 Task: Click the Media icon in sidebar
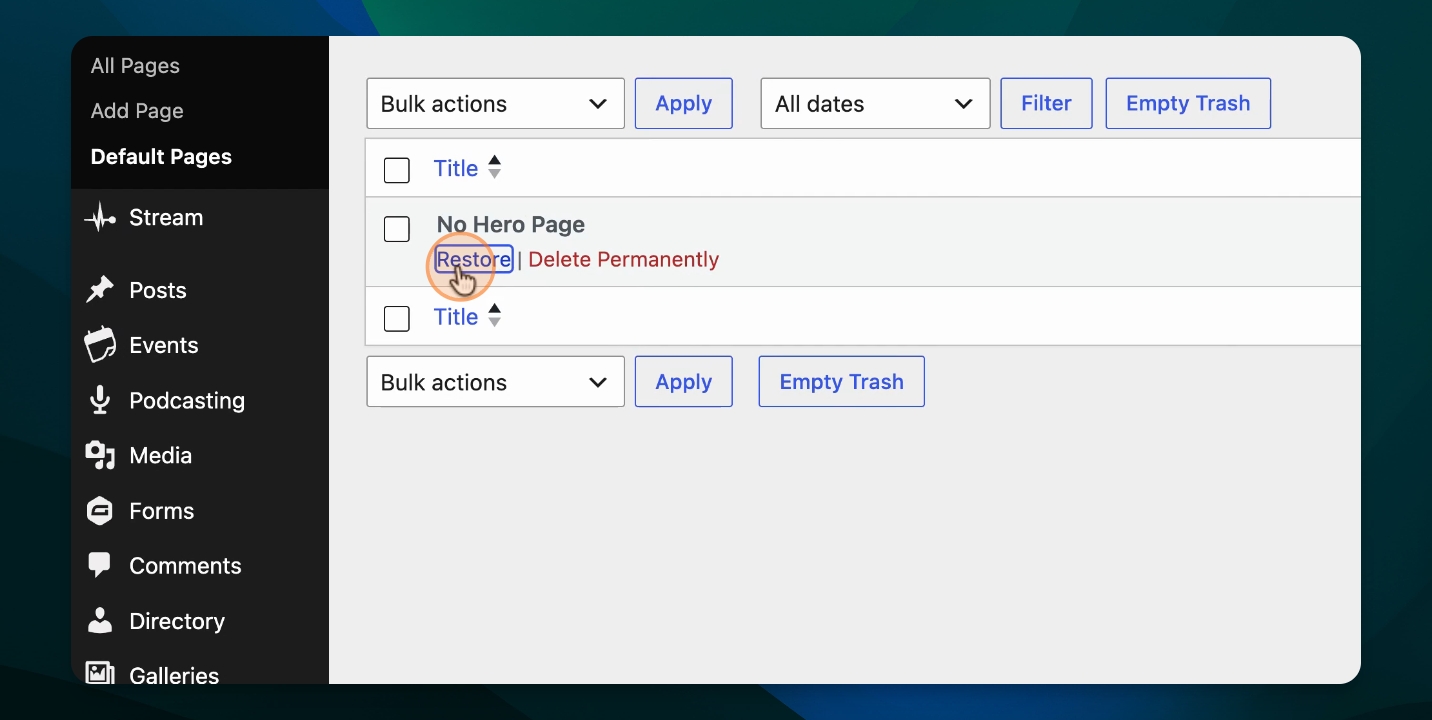coord(100,455)
